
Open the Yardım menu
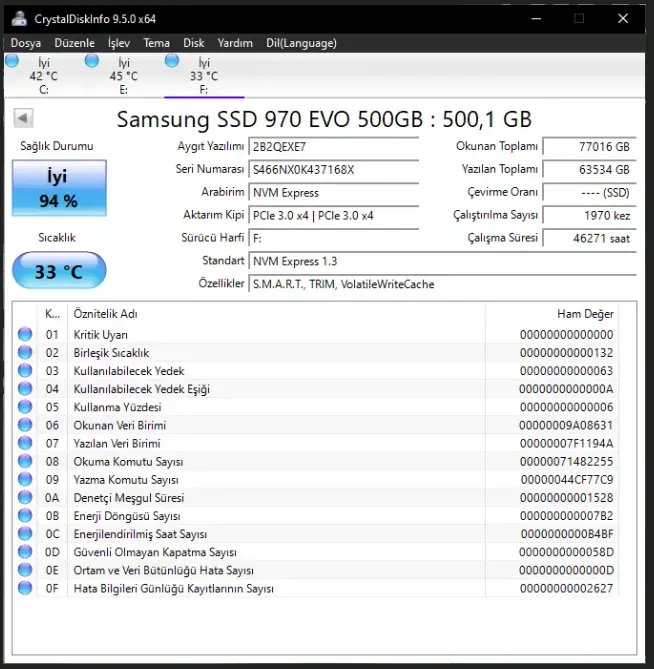235,43
